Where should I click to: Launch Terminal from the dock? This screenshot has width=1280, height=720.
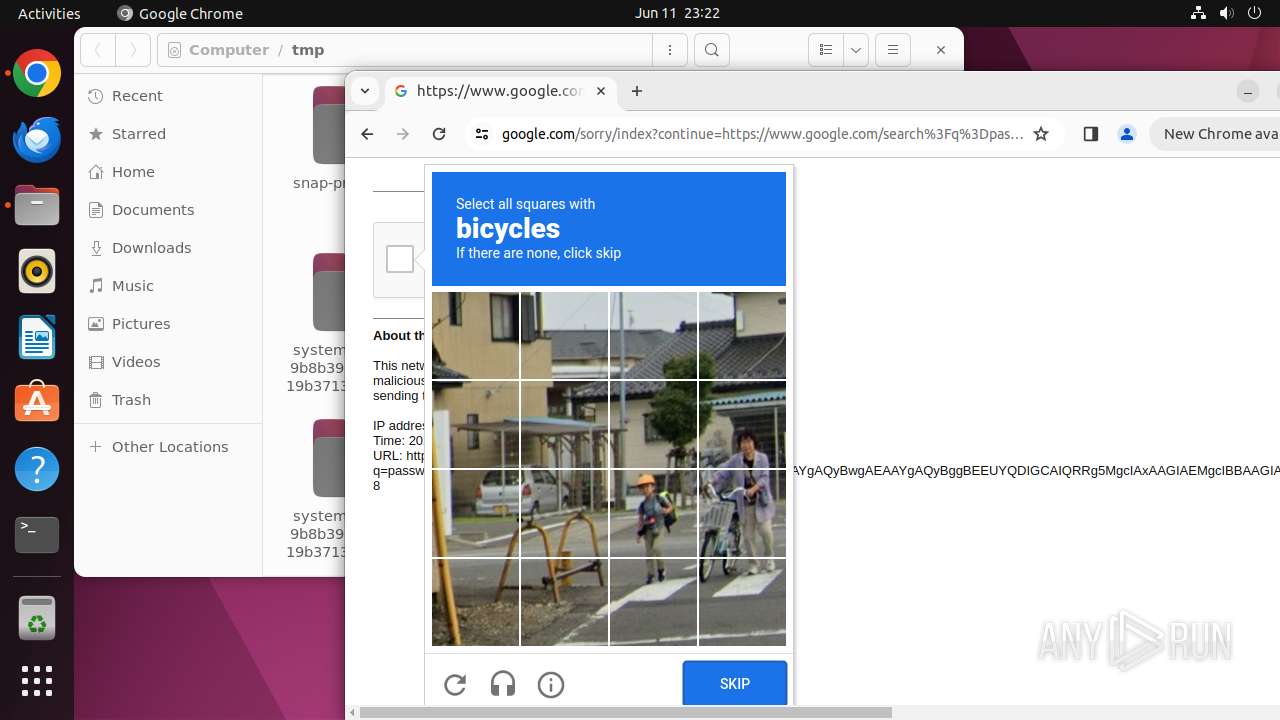(37, 535)
